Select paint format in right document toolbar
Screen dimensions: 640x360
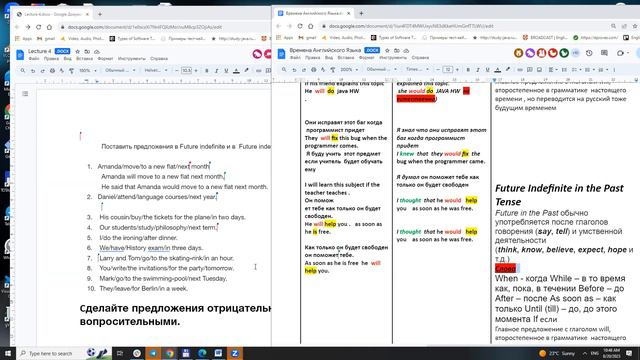pyautogui.click(x=333, y=70)
